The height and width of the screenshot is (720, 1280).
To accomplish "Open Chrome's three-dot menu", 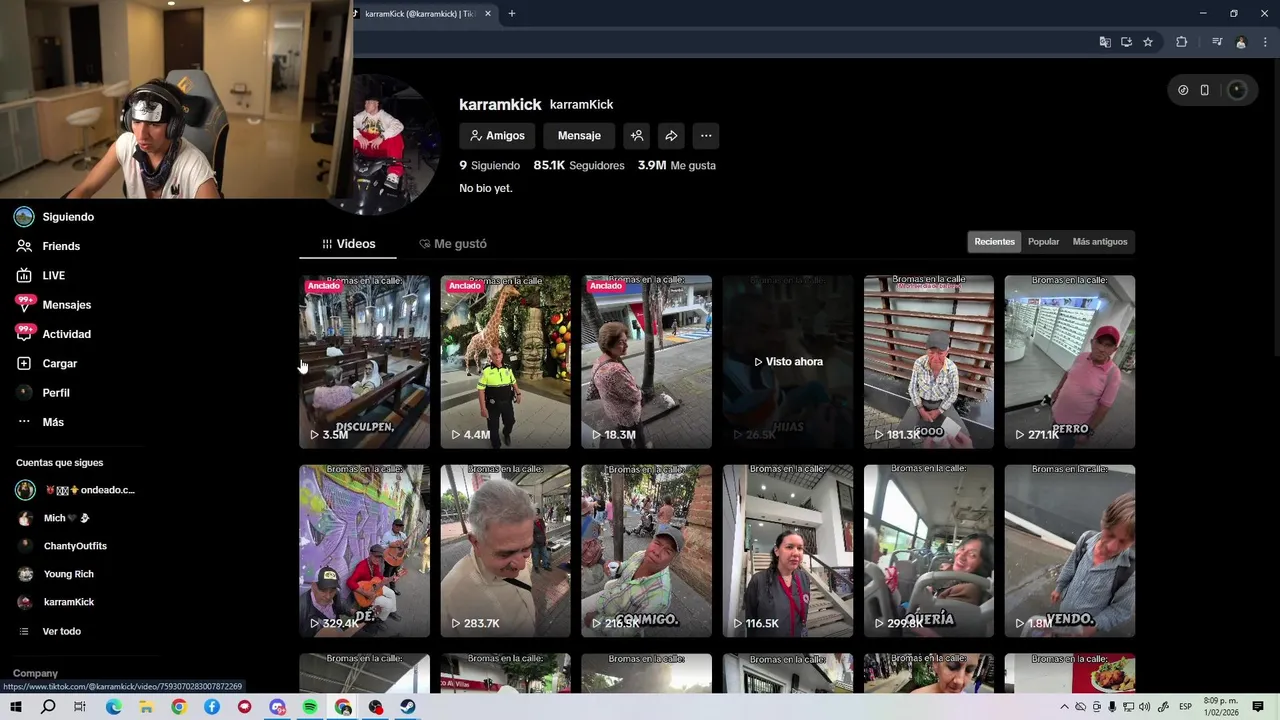I will click(x=1266, y=42).
